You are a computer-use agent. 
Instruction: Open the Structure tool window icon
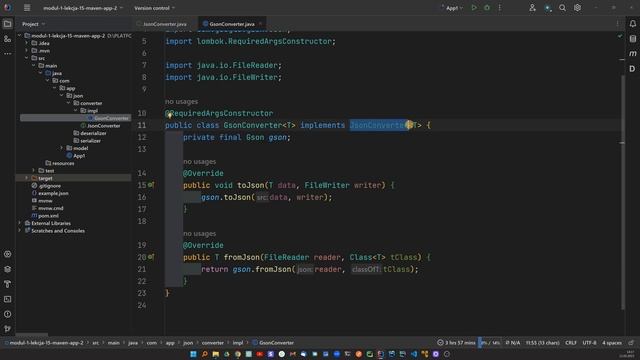click(x=7, y=39)
